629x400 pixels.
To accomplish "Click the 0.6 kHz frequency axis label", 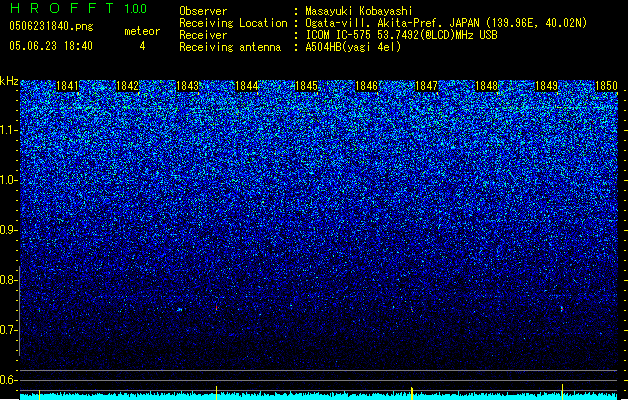I will click(x=8, y=380).
